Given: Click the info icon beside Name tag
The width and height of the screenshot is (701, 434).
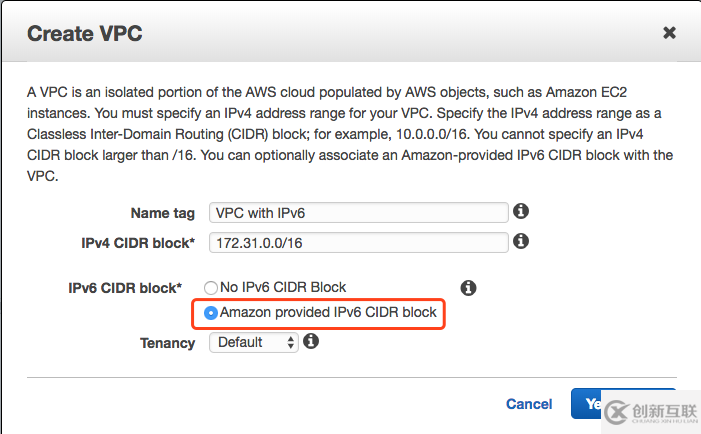Looking at the screenshot, I should tap(521, 212).
